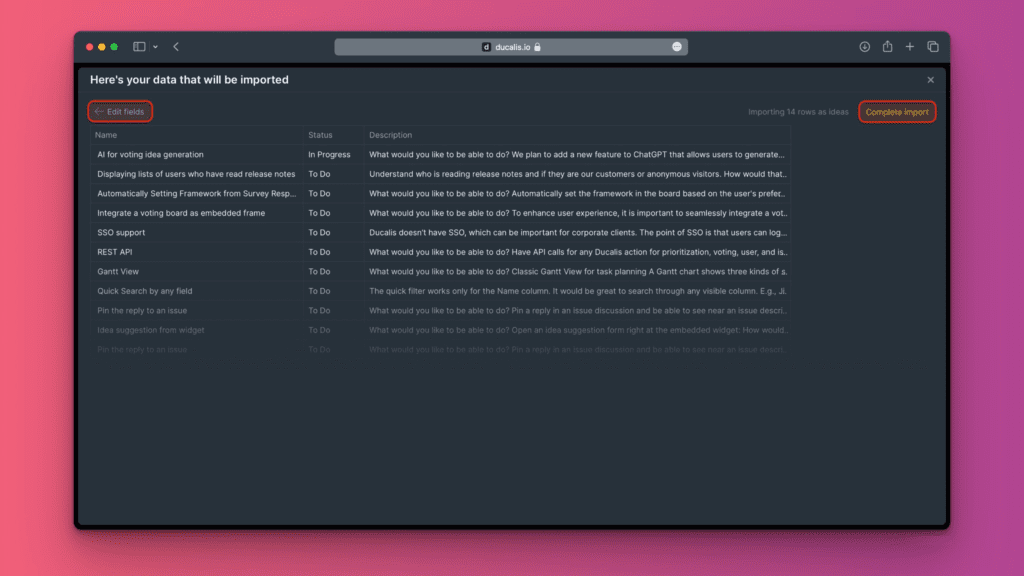
Task: Go back using the browser back arrow
Action: point(176,47)
